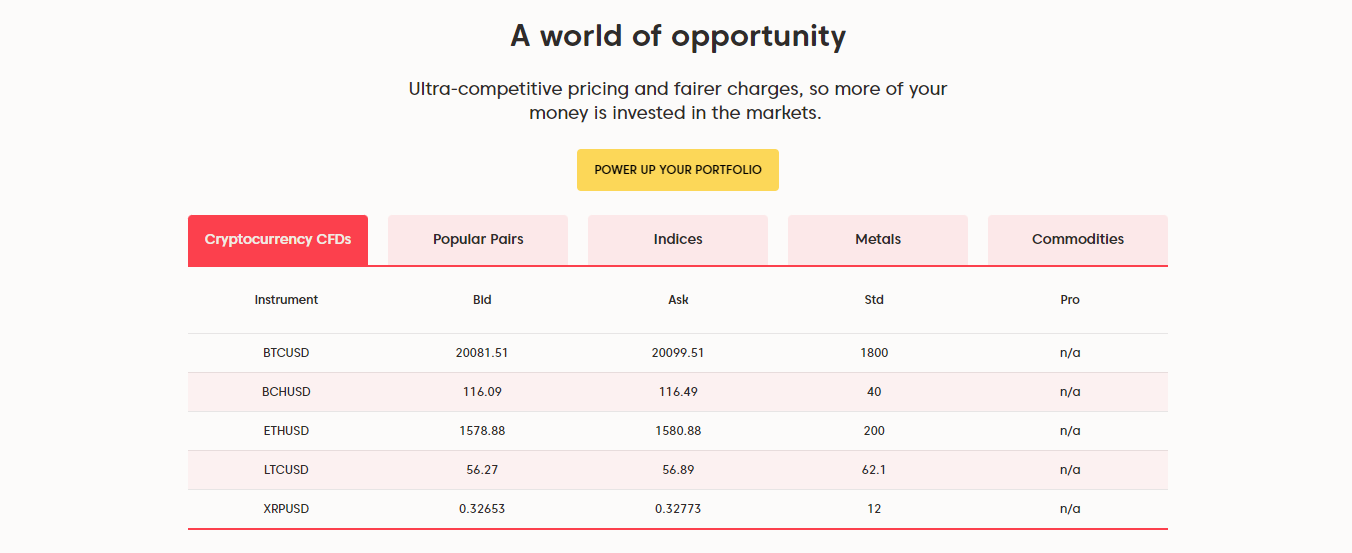Click the LTCUSD Std value 62.1
Image resolution: width=1352 pixels, height=553 pixels.
(874, 470)
